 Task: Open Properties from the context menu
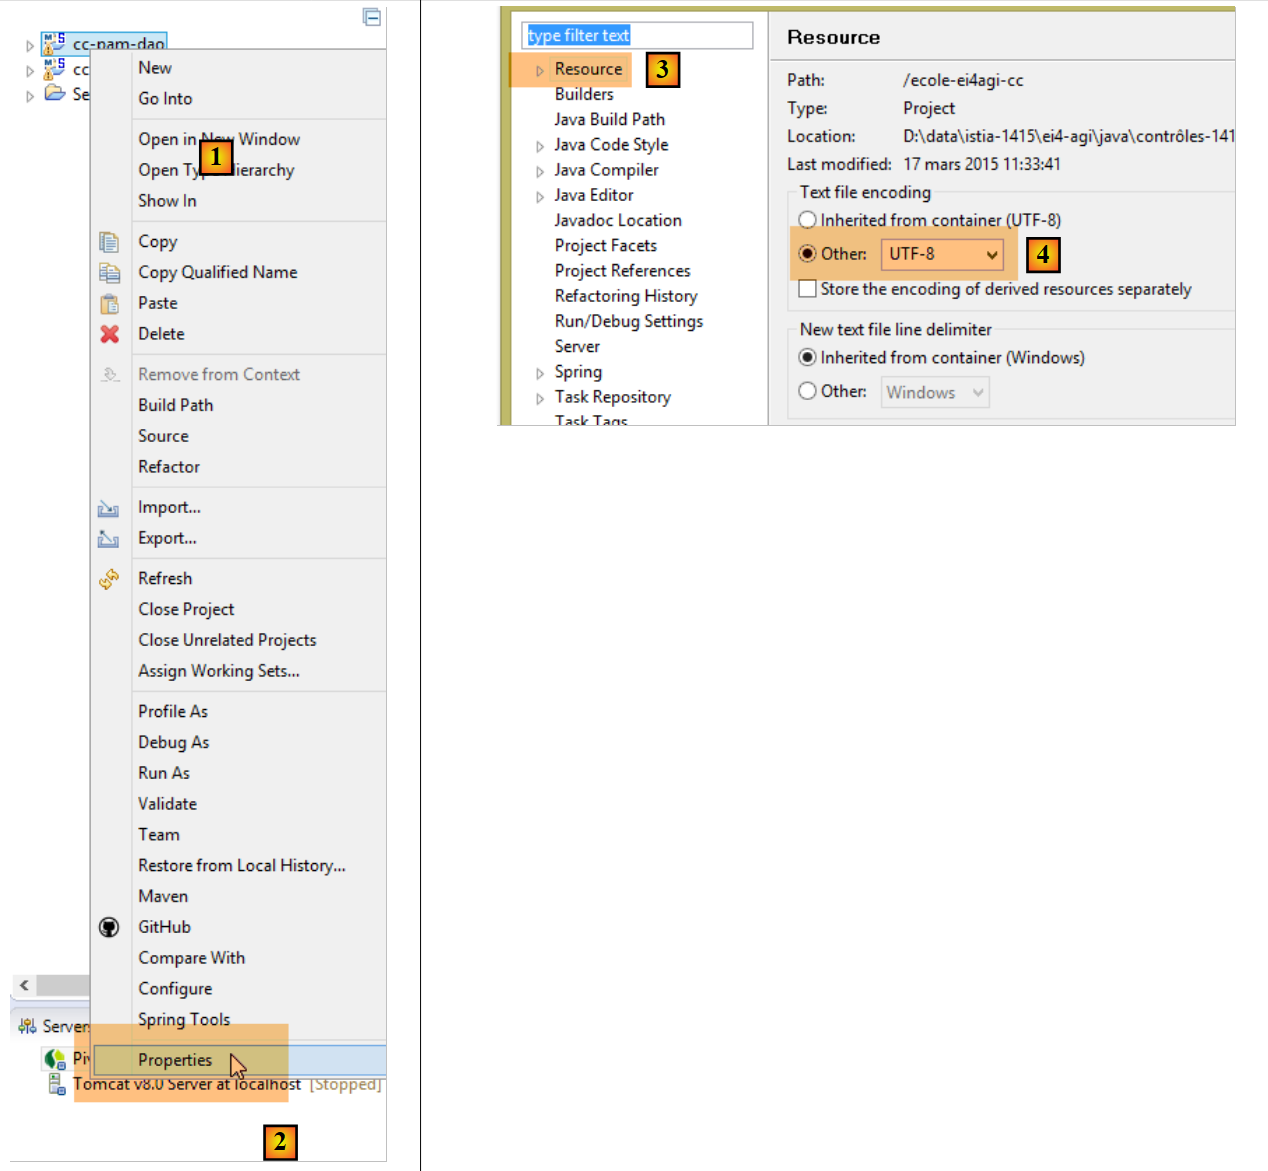pyautogui.click(x=175, y=1060)
